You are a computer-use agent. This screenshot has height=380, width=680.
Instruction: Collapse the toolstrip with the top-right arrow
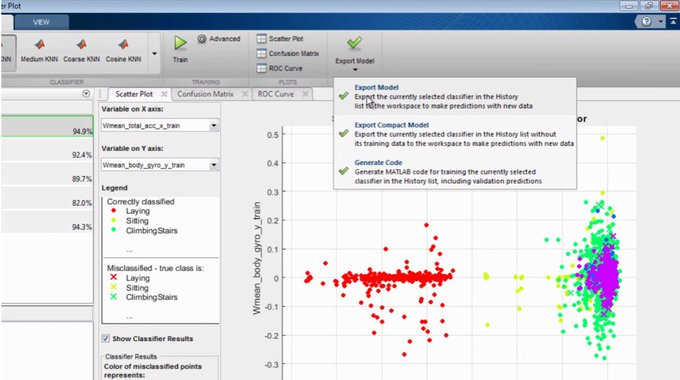pos(673,21)
